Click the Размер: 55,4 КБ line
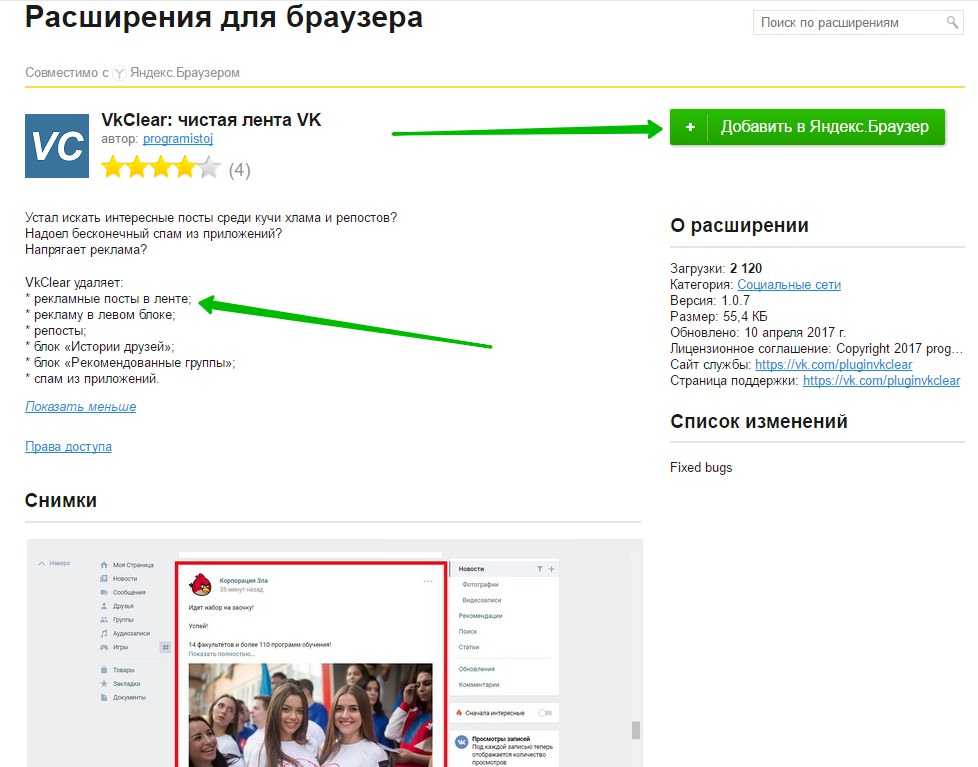The image size is (978, 767). point(719,316)
